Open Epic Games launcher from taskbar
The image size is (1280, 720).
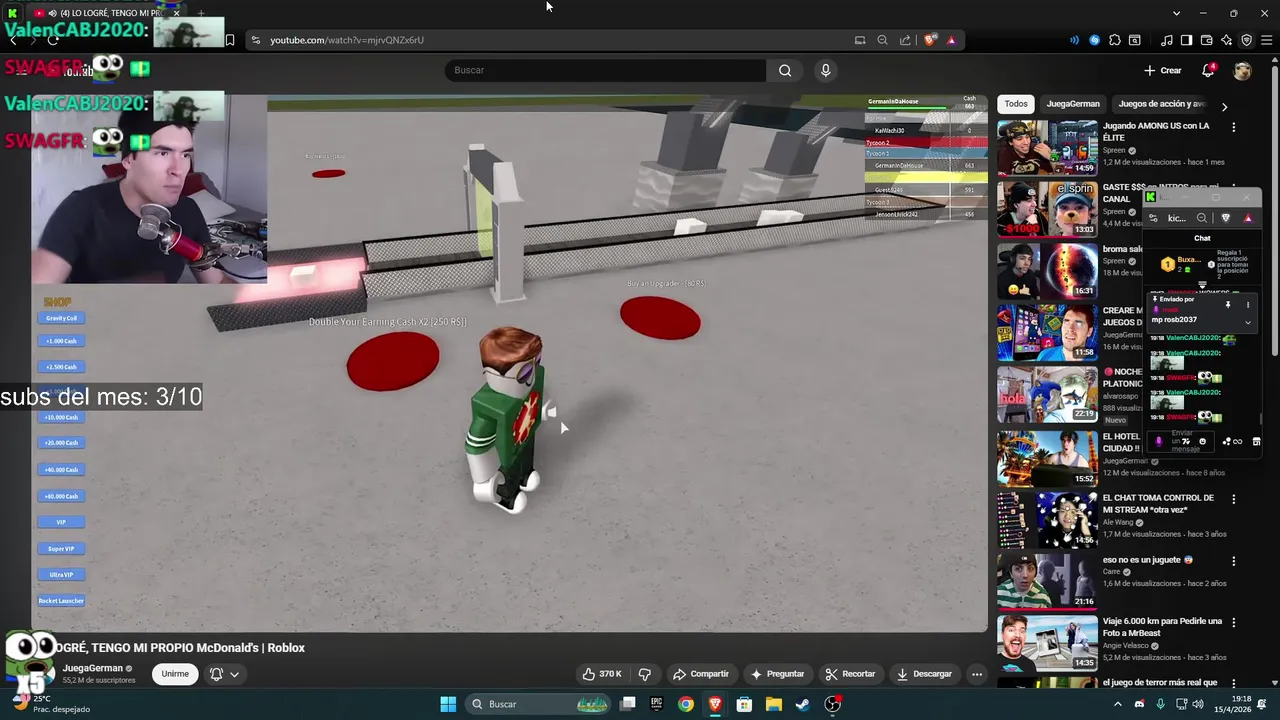[x=656, y=704]
